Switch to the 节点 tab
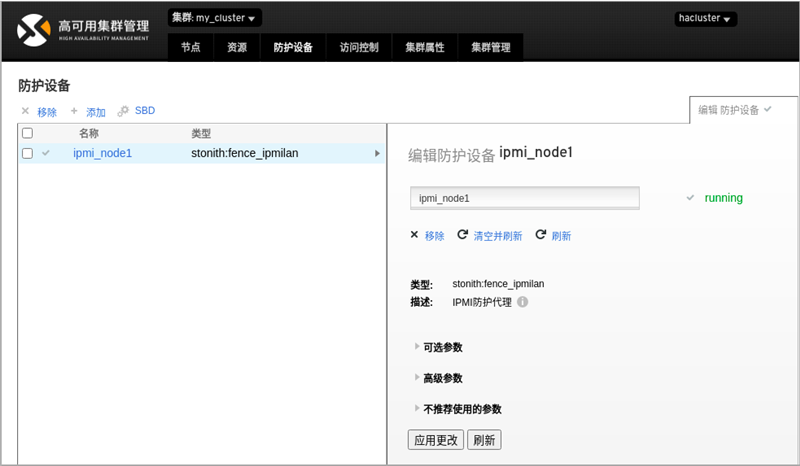The image size is (800, 466). 190,47
